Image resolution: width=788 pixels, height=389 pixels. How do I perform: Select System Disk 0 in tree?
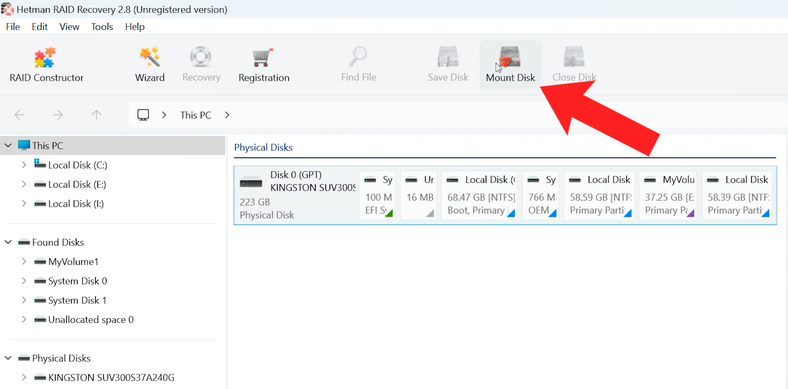point(77,281)
